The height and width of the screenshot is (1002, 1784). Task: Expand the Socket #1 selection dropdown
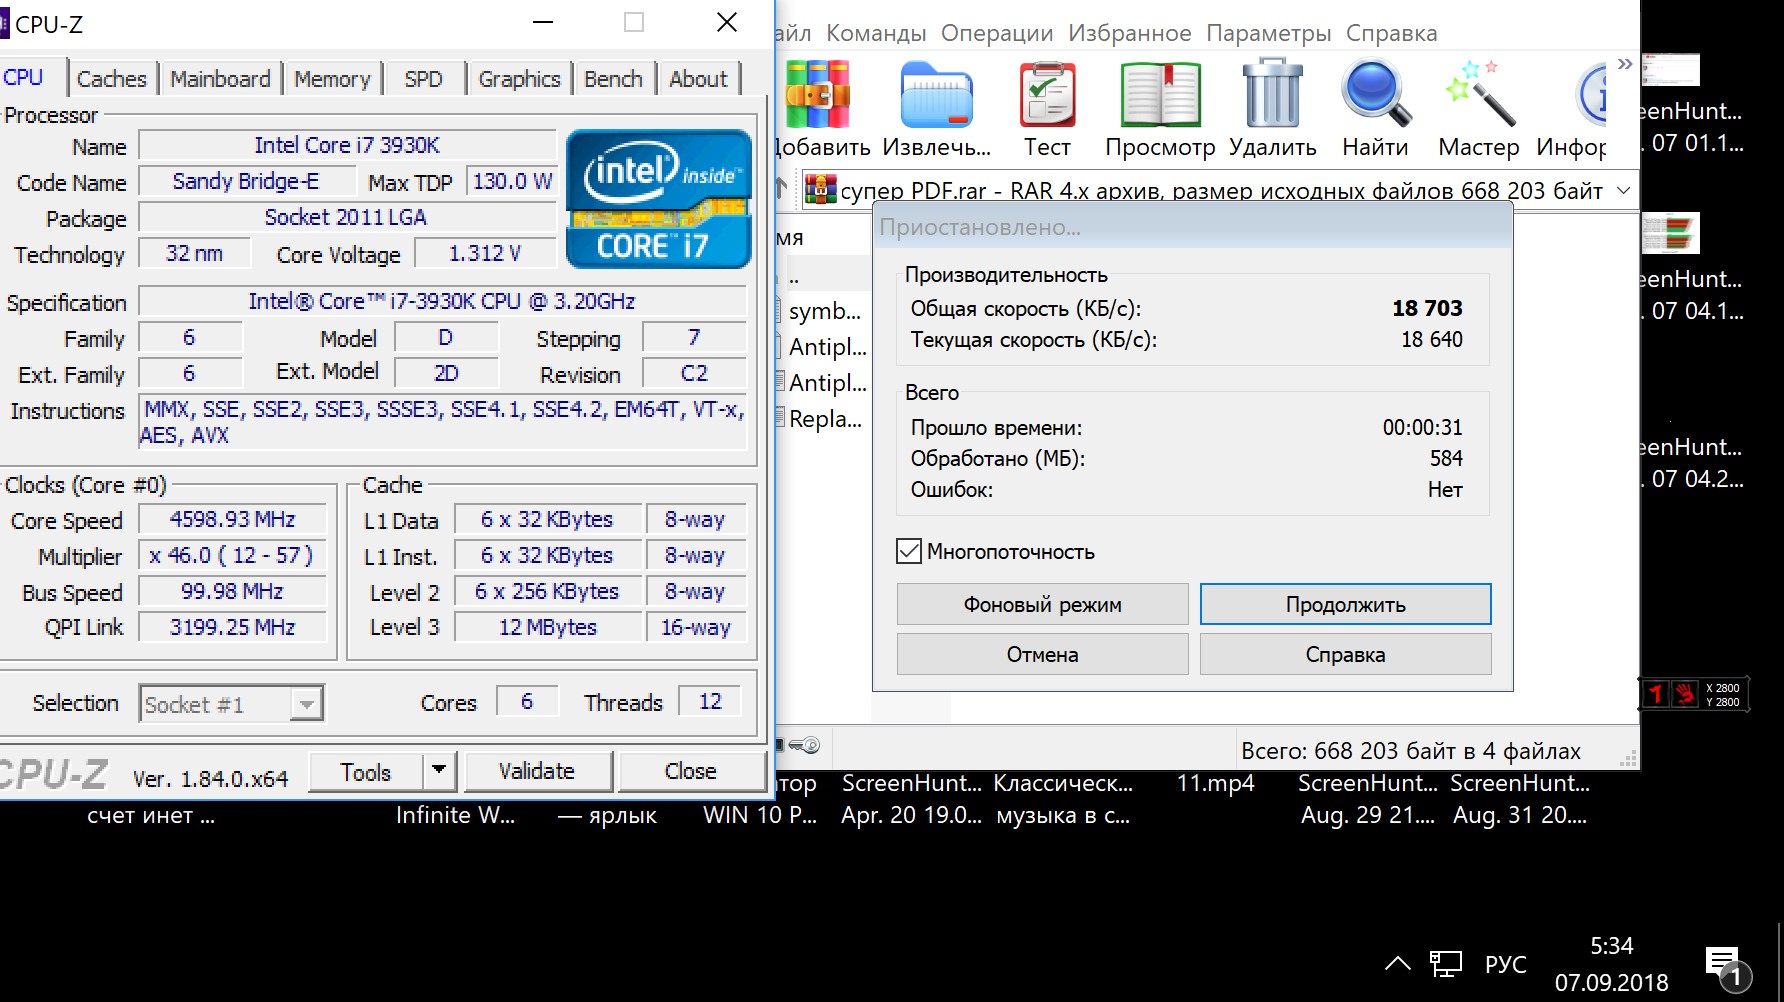(x=306, y=705)
